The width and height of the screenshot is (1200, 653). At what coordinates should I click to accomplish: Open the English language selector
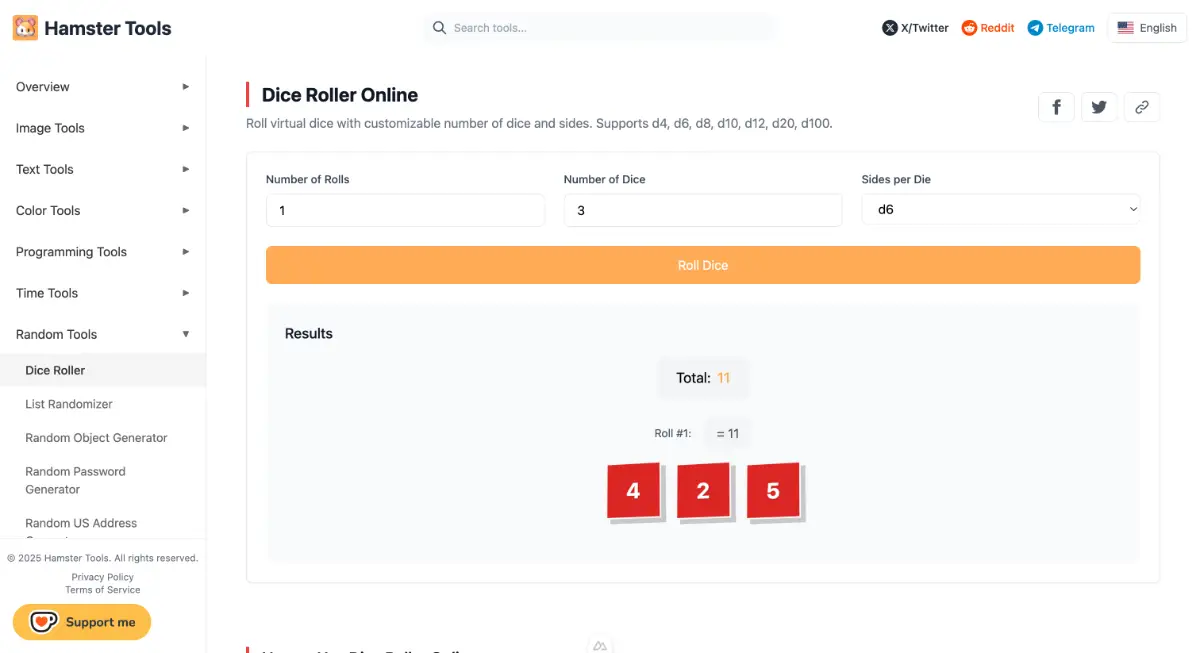pos(1147,28)
